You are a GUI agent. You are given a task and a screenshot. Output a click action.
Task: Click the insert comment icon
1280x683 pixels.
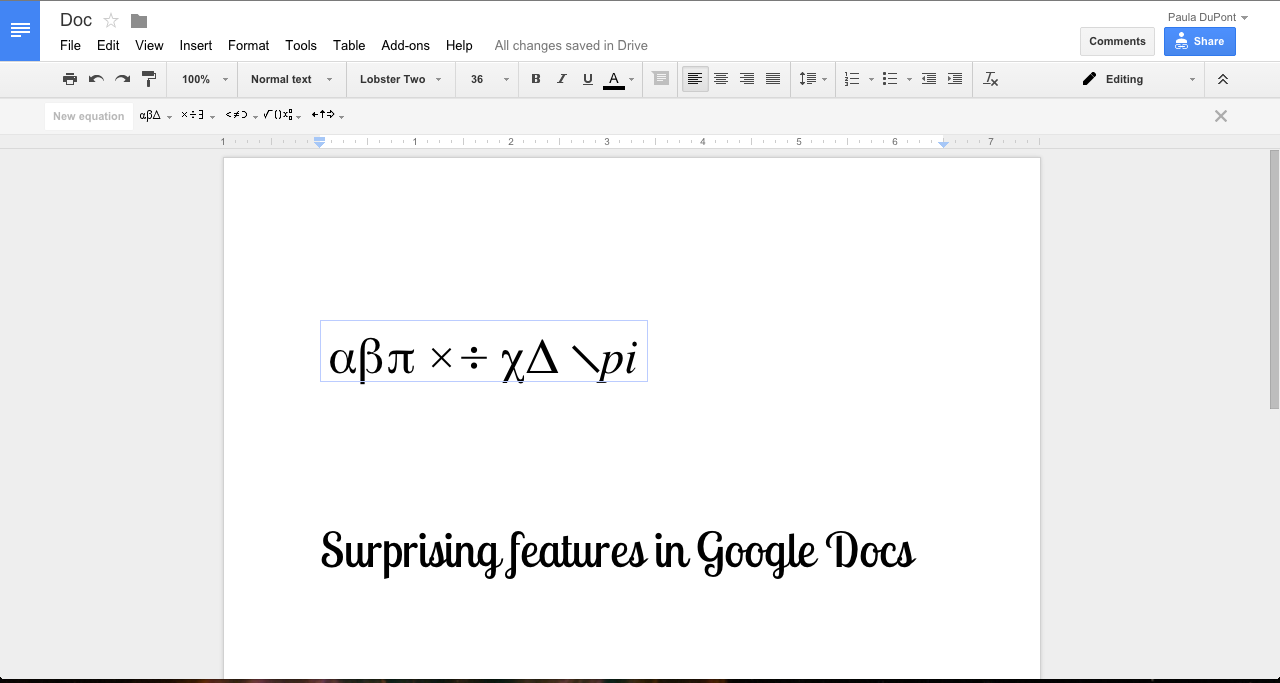click(x=660, y=79)
